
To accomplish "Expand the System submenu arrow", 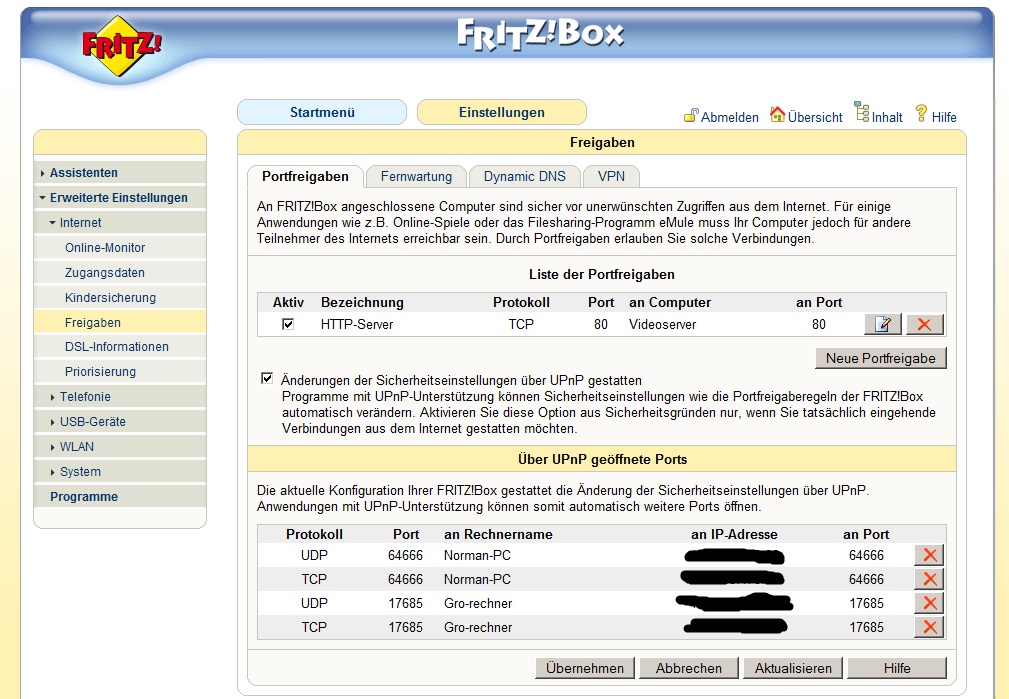I will tap(53, 472).
